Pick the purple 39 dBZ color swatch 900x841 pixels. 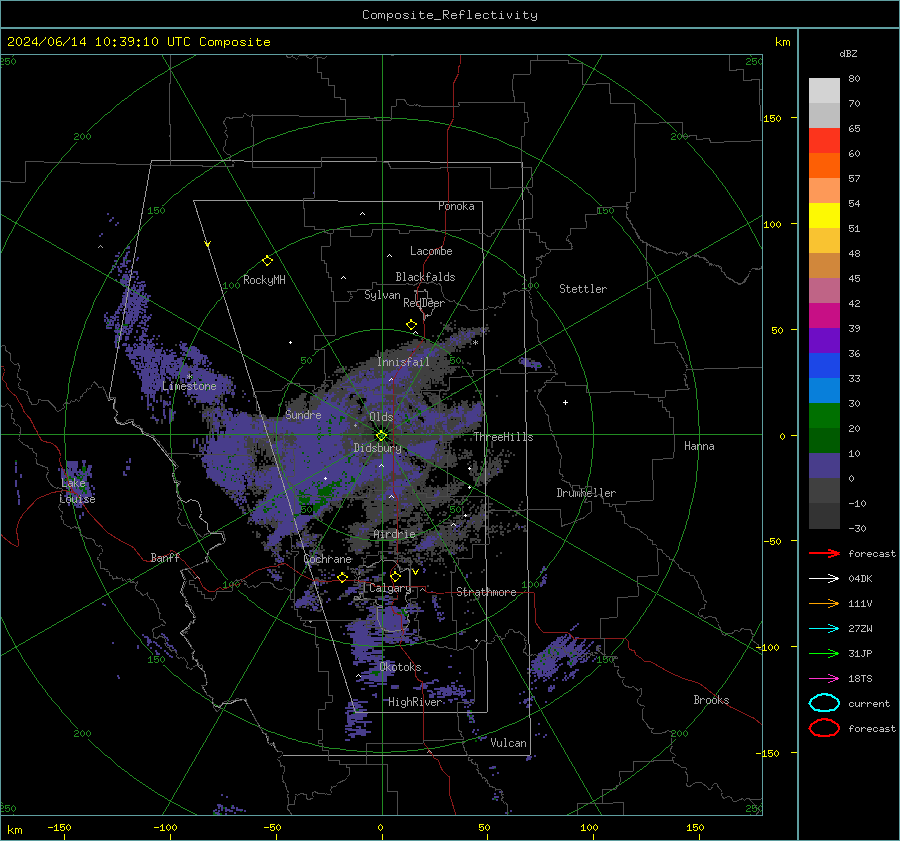pyautogui.click(x=824, y=340)
